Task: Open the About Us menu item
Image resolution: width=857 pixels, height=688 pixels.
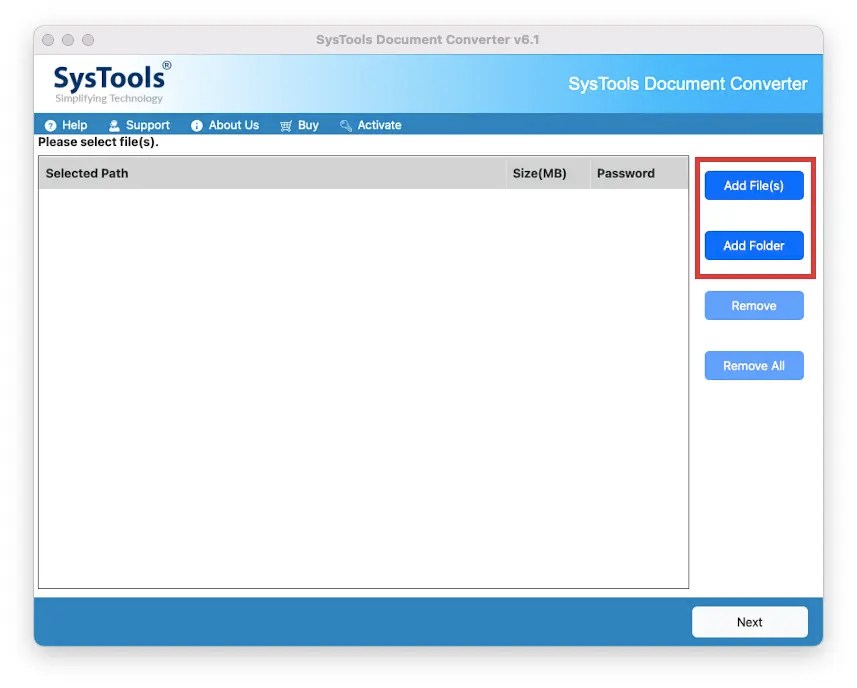Action: pyautogui.click(x=225, y=125)
